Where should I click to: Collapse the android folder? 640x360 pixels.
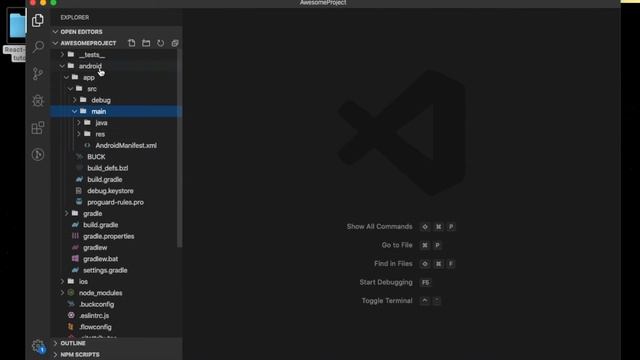click(62, 66)
